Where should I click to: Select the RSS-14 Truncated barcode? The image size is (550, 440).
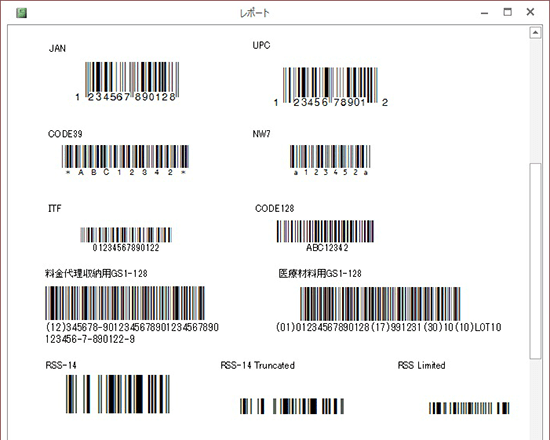[292, 406]
